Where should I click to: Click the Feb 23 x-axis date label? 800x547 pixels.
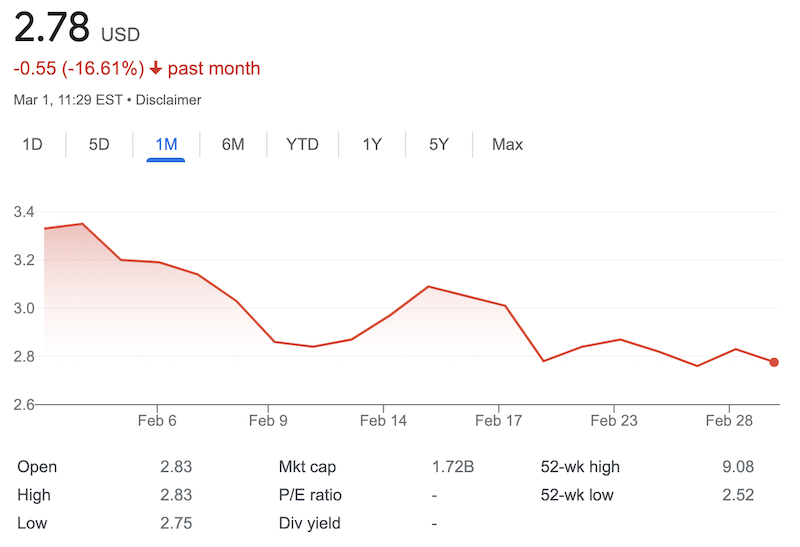coord(613,421)
